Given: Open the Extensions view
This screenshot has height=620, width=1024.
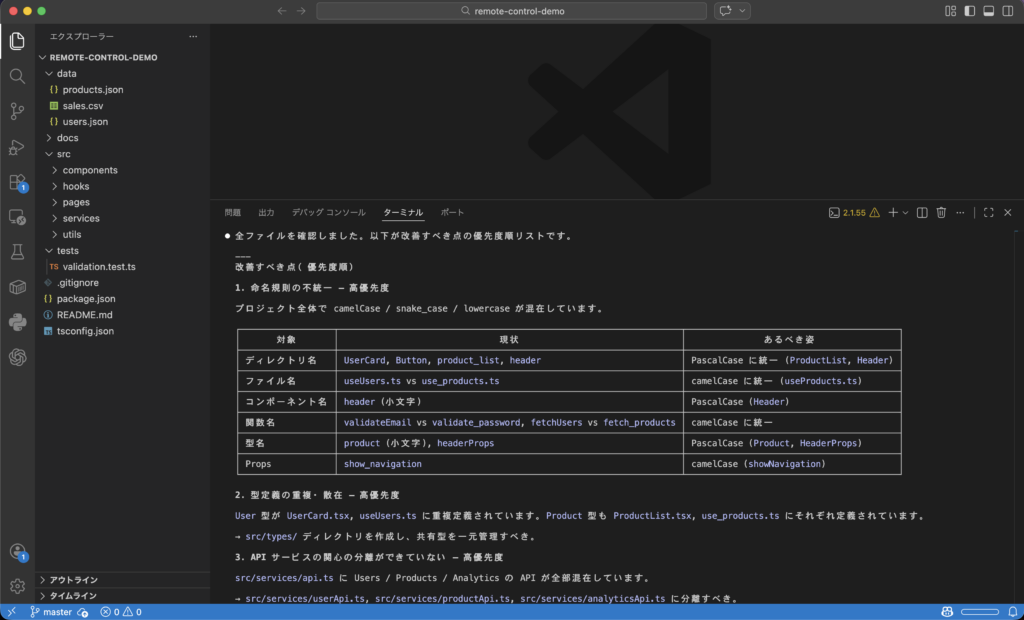Looking at the screenshot, I should (17, 182).
